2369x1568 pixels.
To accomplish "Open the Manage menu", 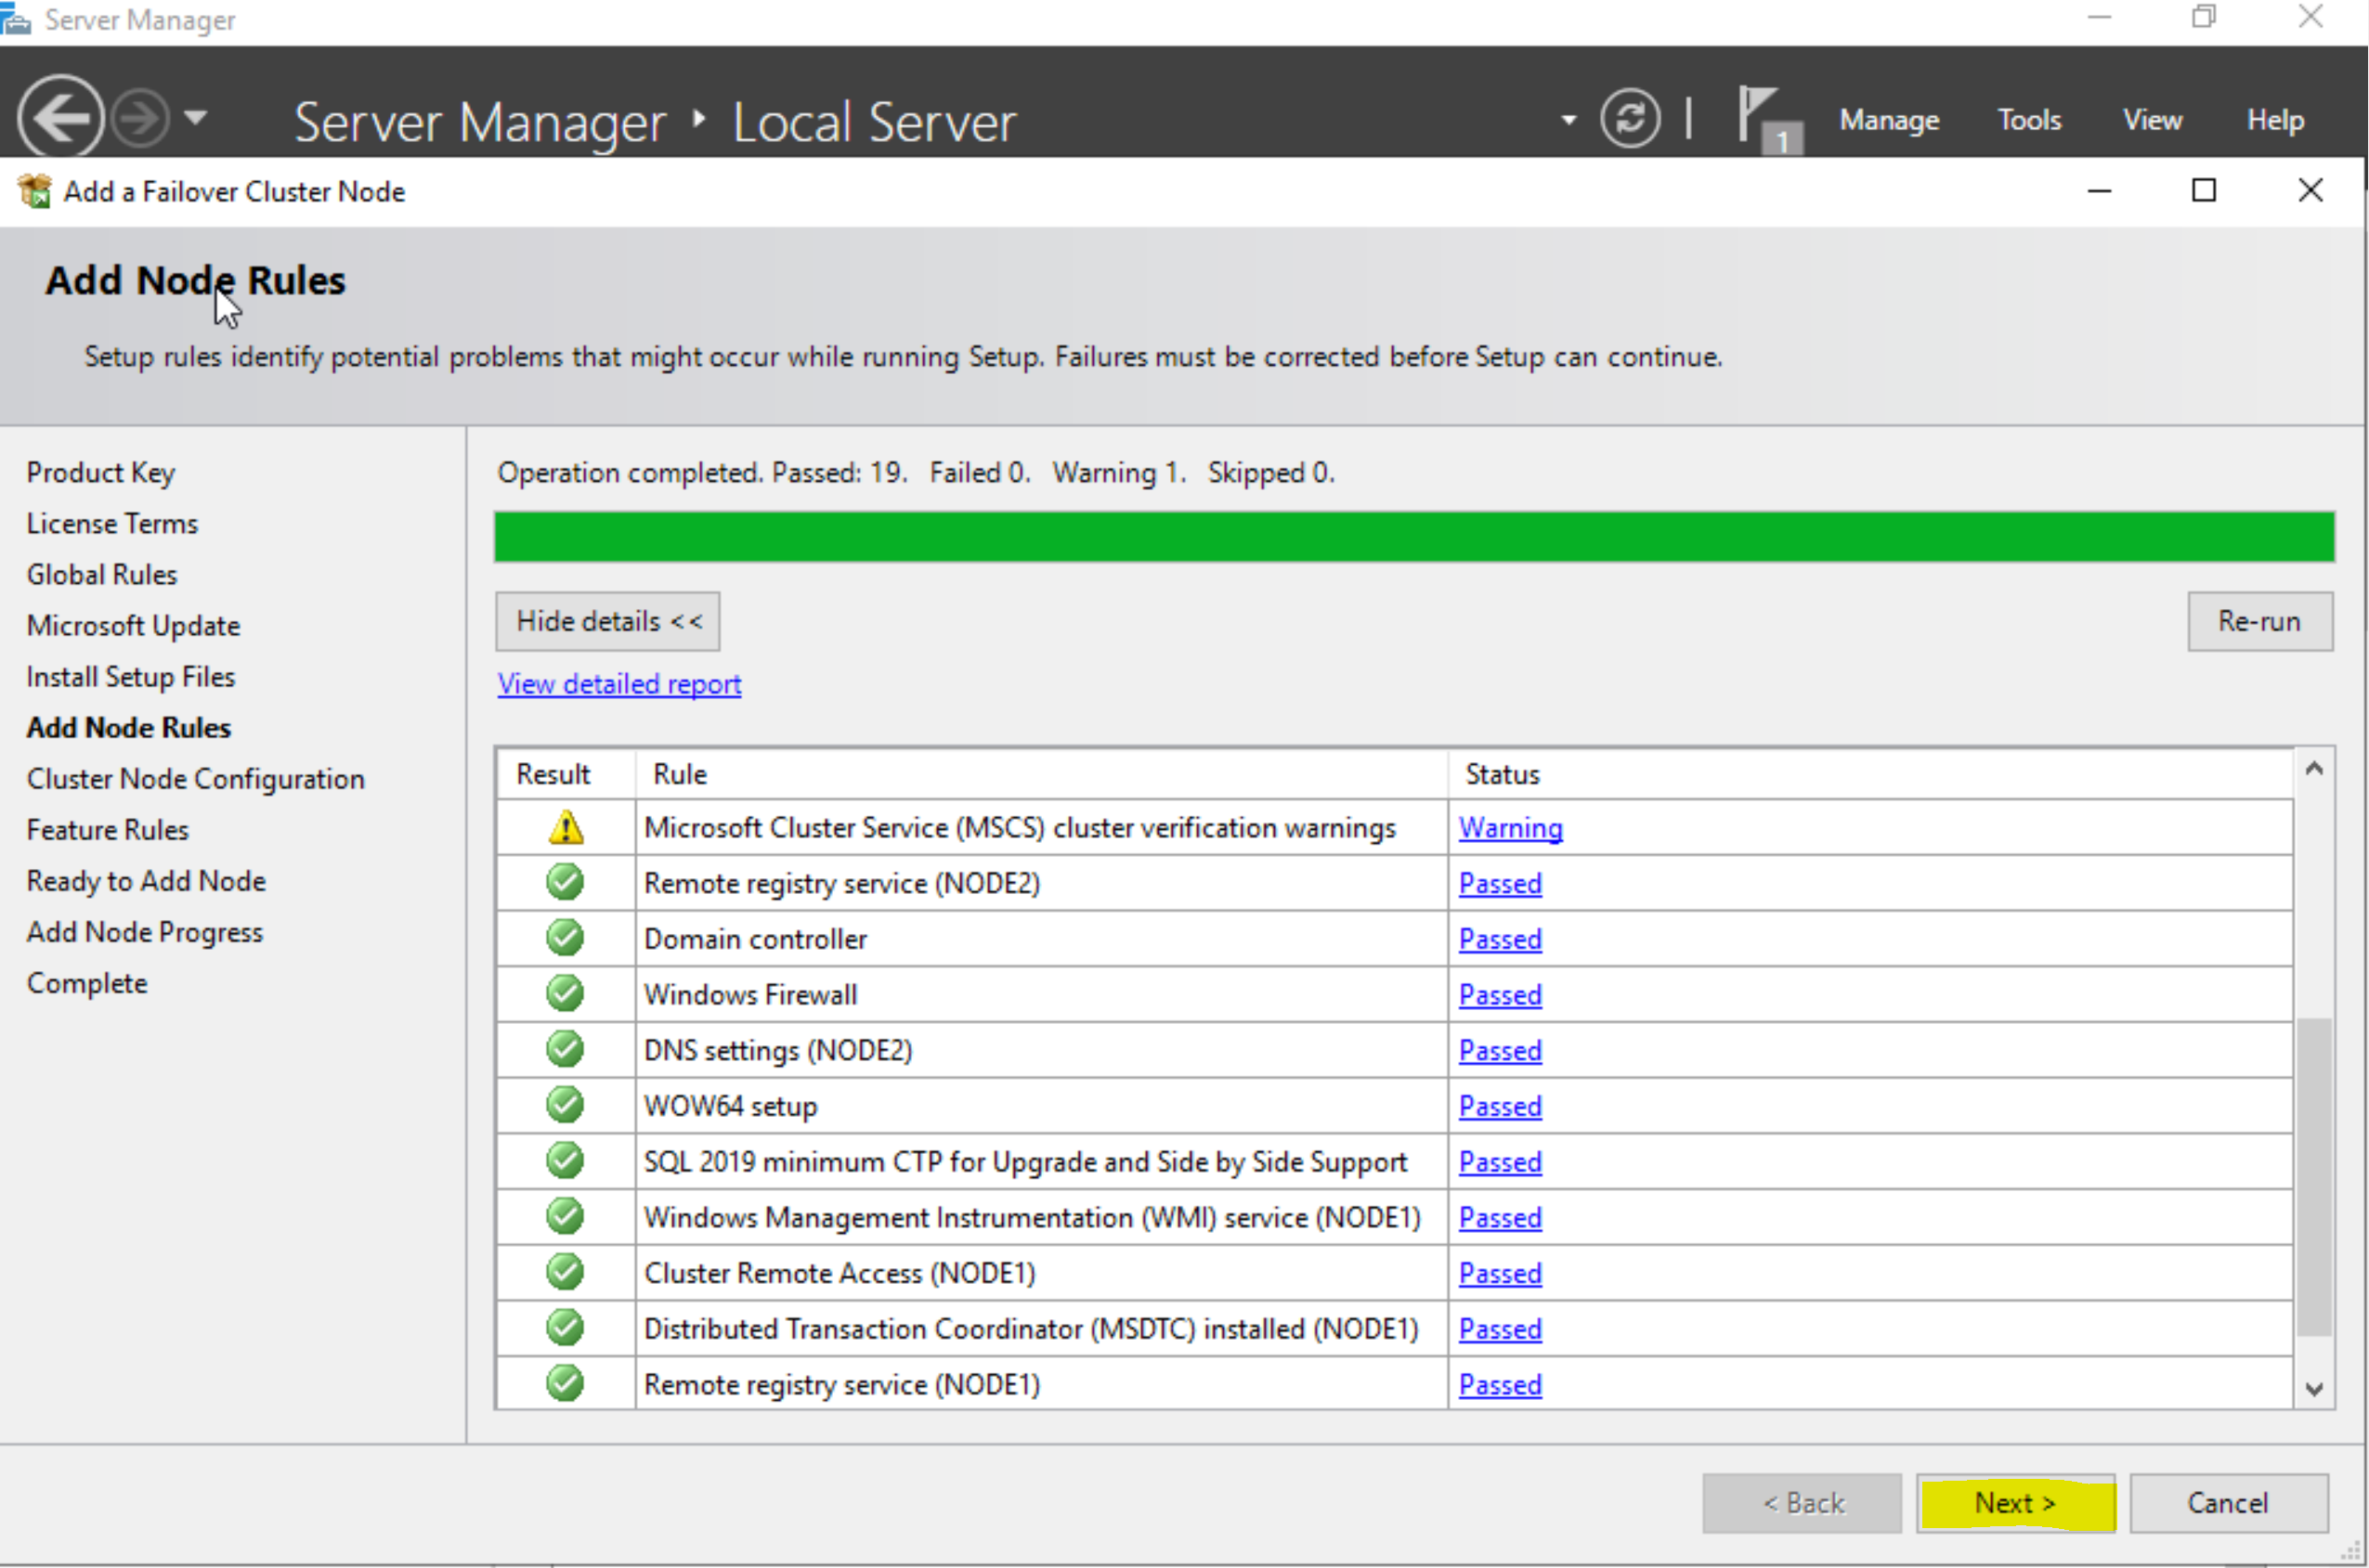I will click(1888, 120).
